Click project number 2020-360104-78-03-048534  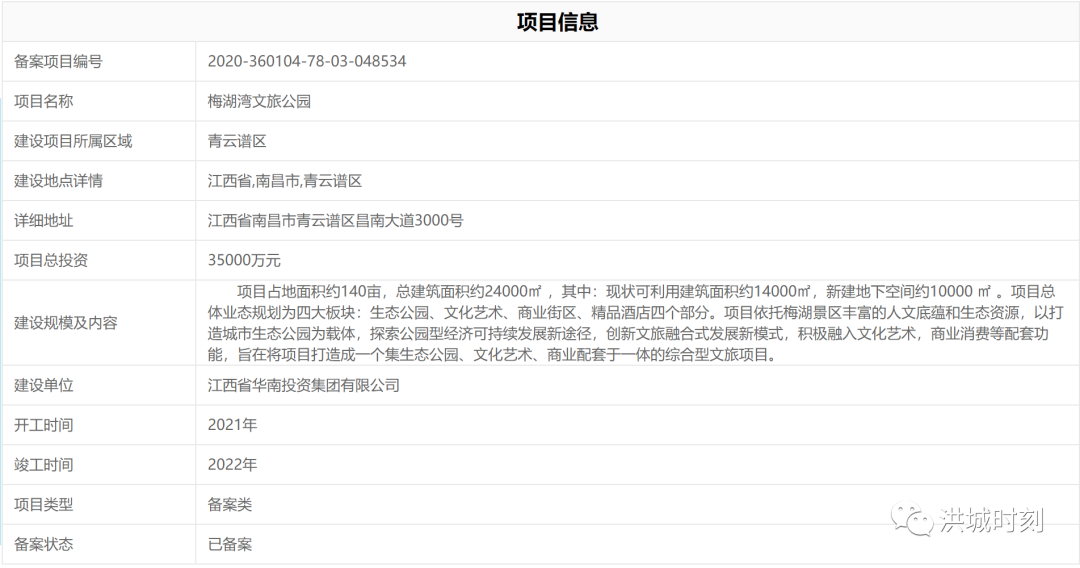pos(307,61)
